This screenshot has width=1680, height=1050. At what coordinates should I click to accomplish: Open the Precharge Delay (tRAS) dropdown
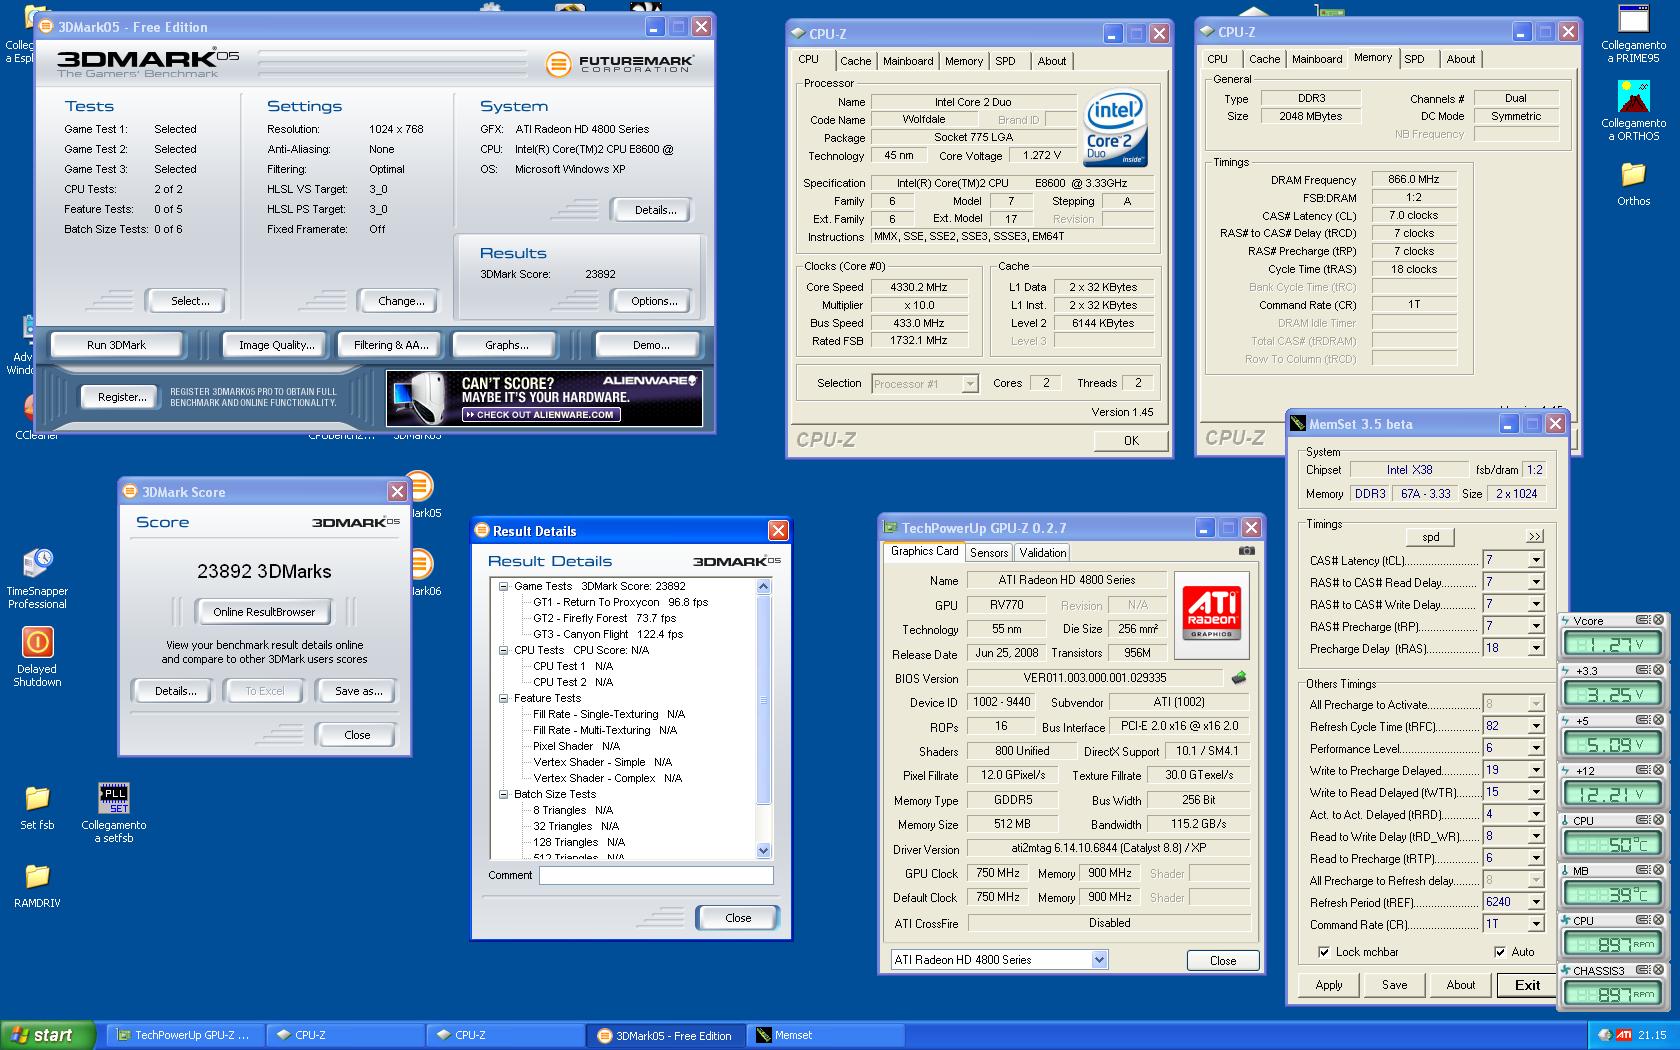(1535, 648)
